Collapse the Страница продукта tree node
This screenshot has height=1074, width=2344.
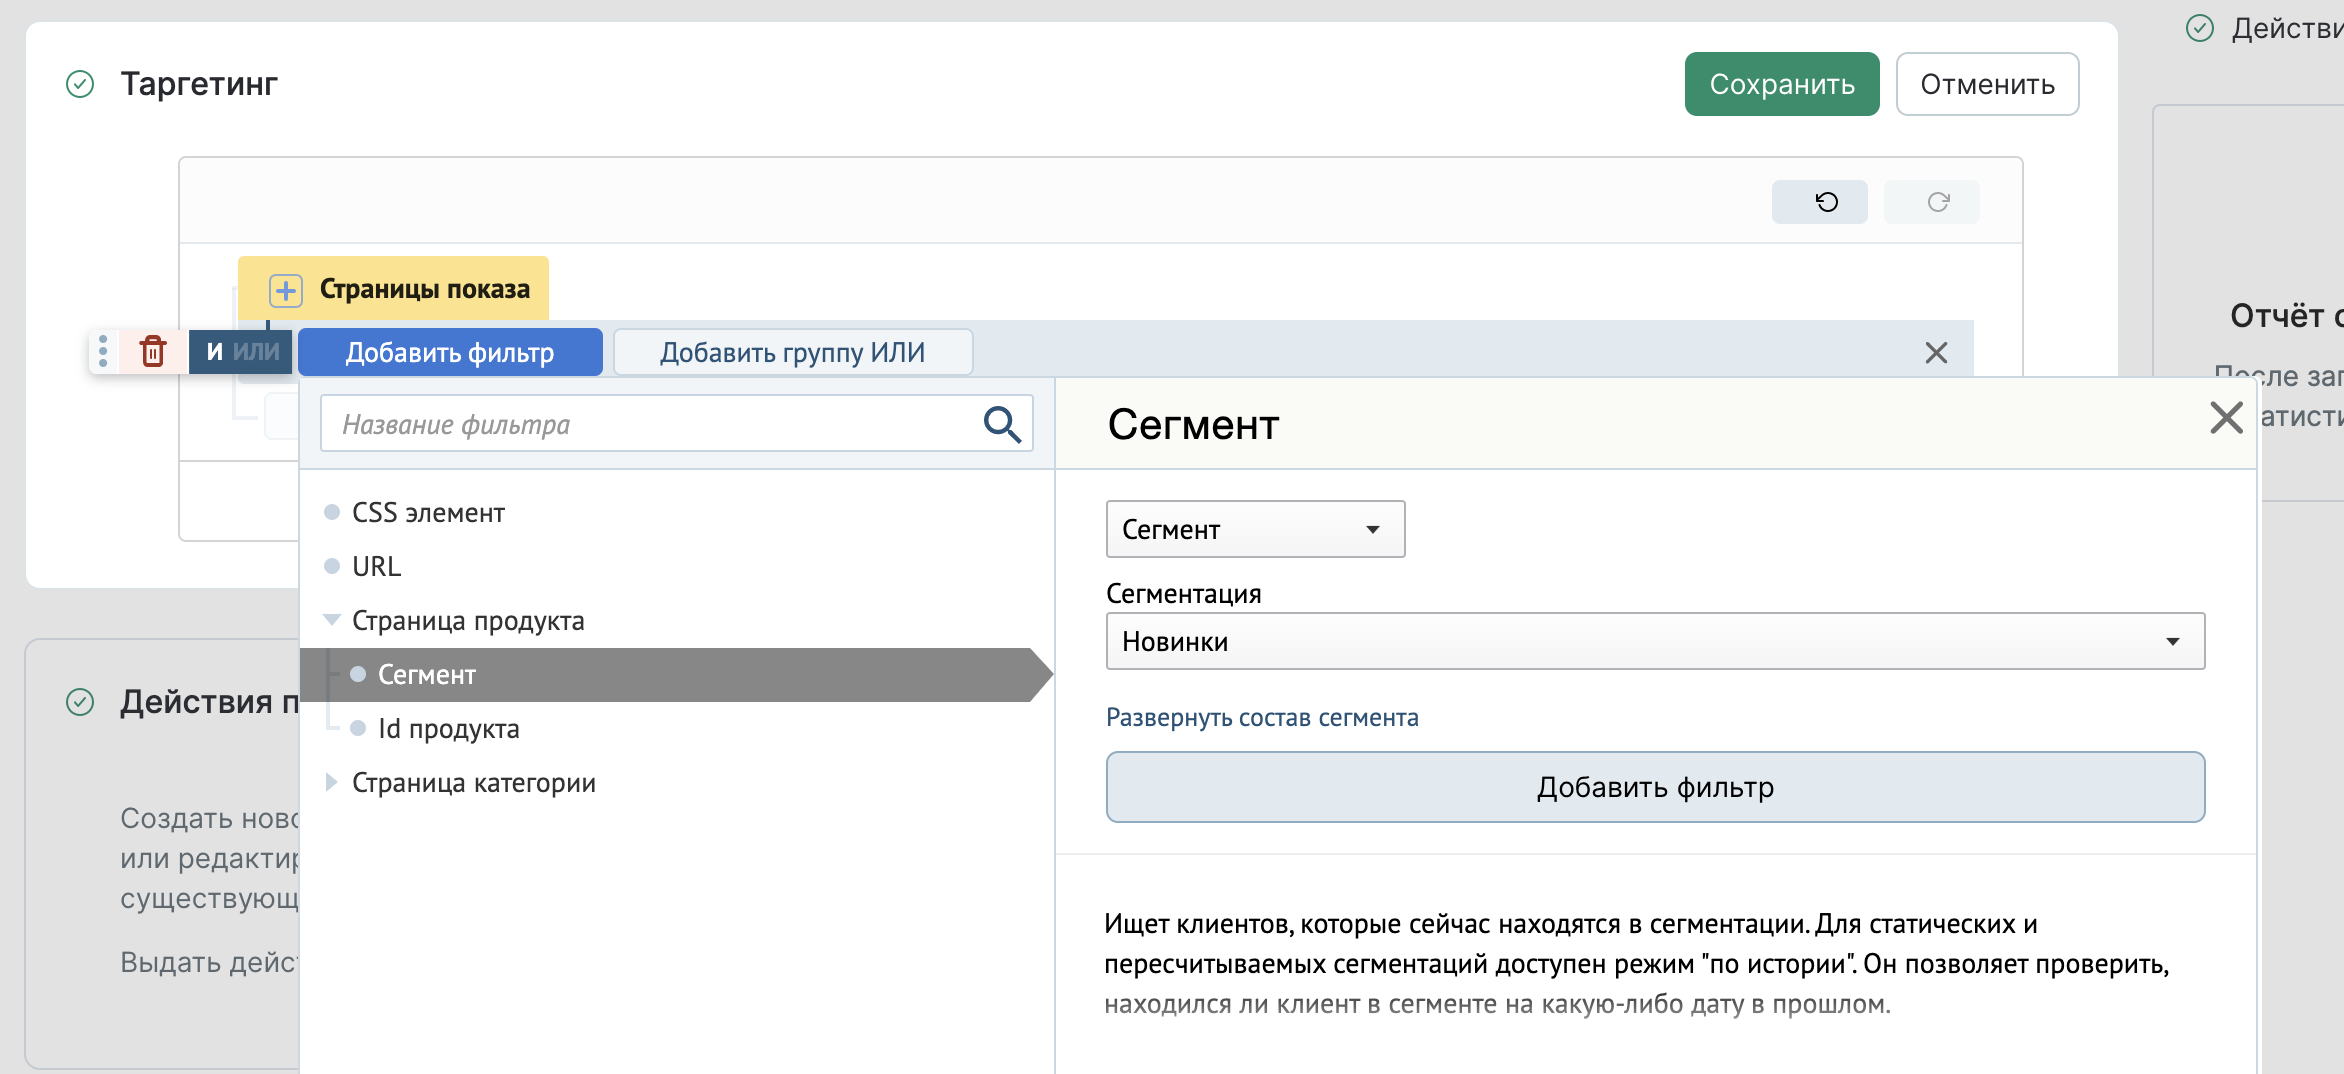[332, 620]
